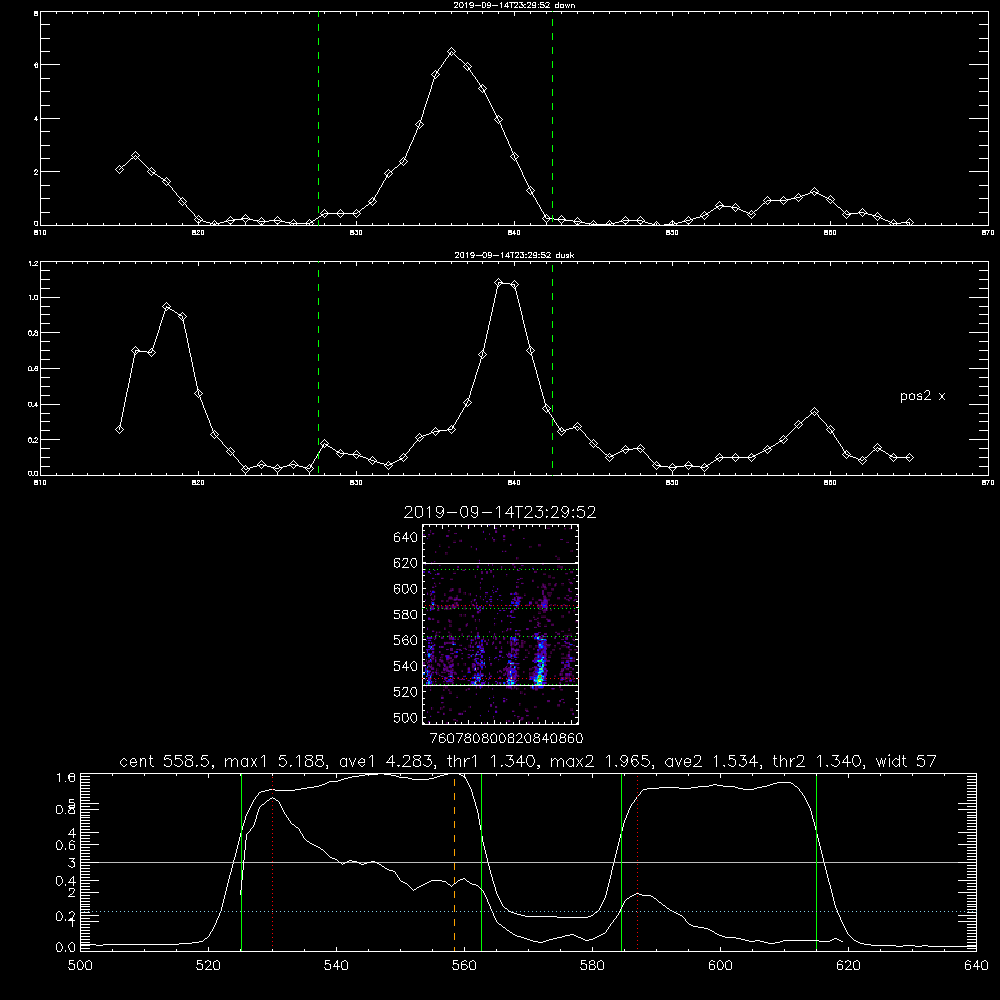Click the solid green line near 585 in bottom plot

tap(622, 862)
